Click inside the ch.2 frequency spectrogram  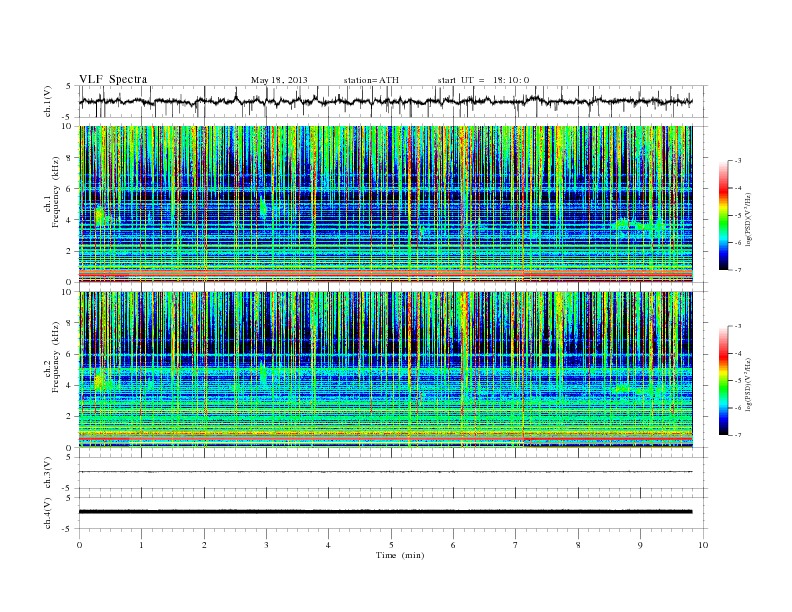[x=385, y=370]
